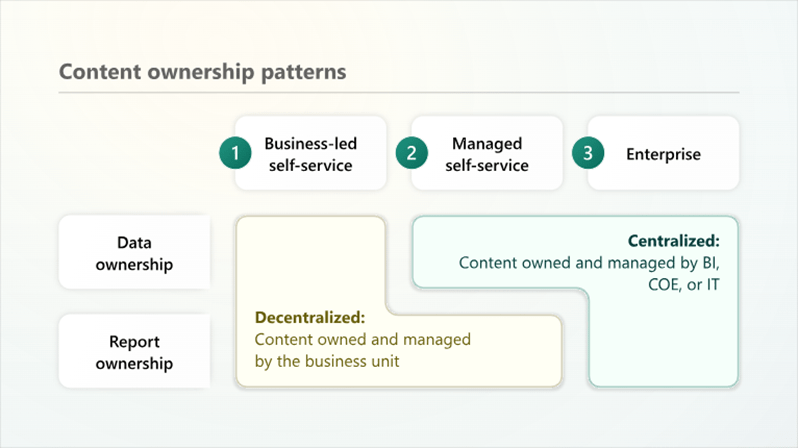This screenshot has width=798, height=448.
Task: Click the green number 1 badge
Action: 235,153
